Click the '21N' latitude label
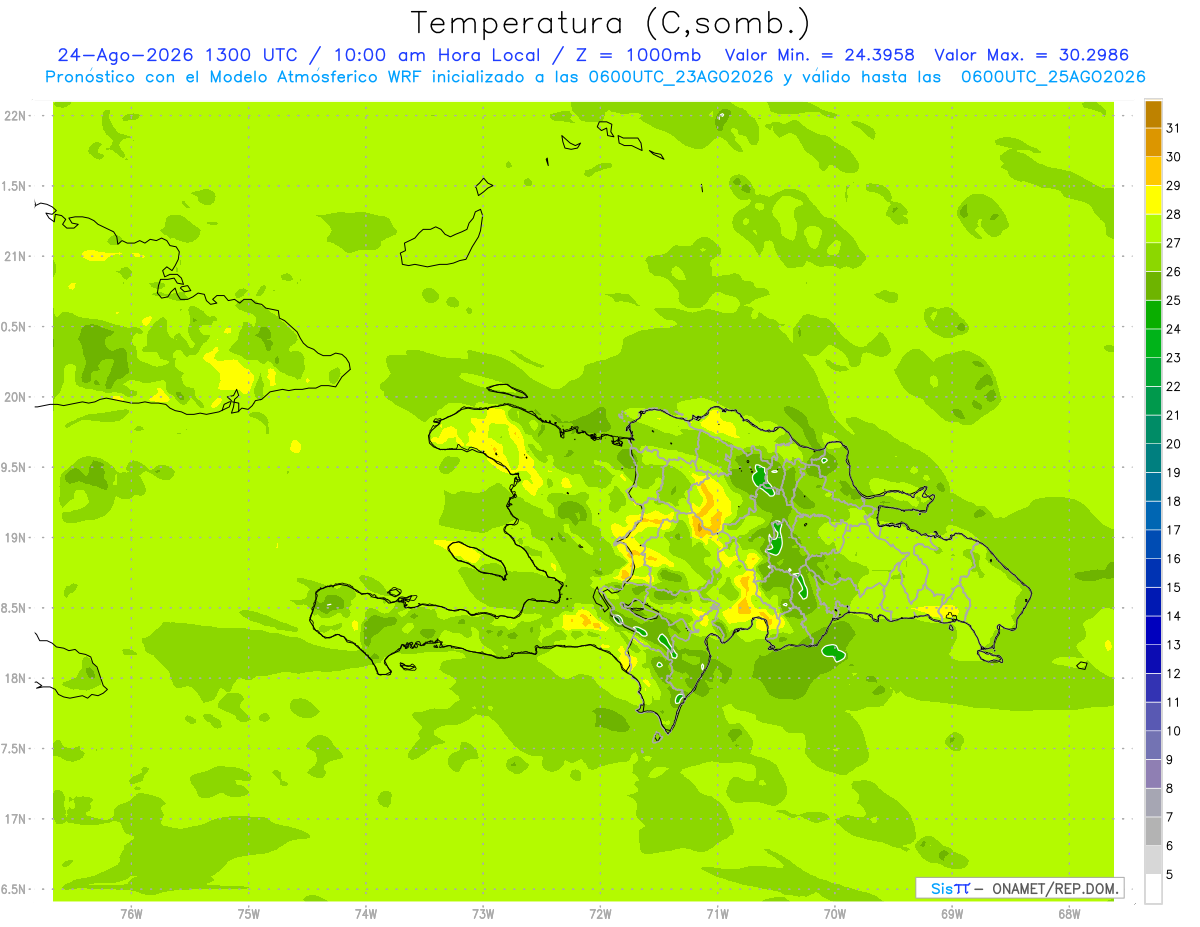 point(15,257)
